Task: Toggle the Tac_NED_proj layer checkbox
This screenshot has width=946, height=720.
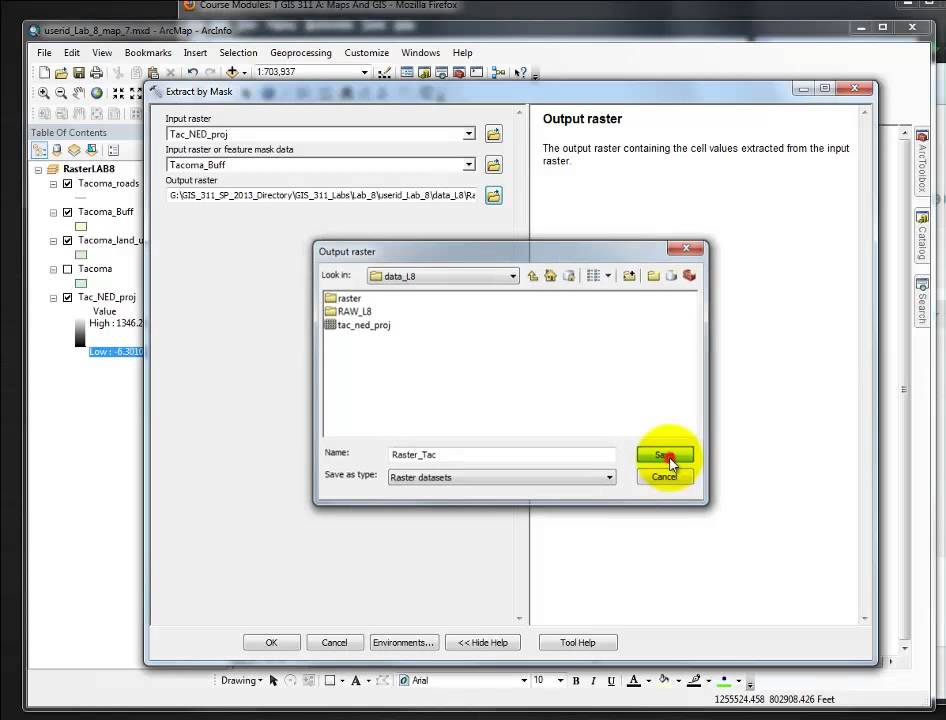Action: pyautogui.click(x=68, y=298)
